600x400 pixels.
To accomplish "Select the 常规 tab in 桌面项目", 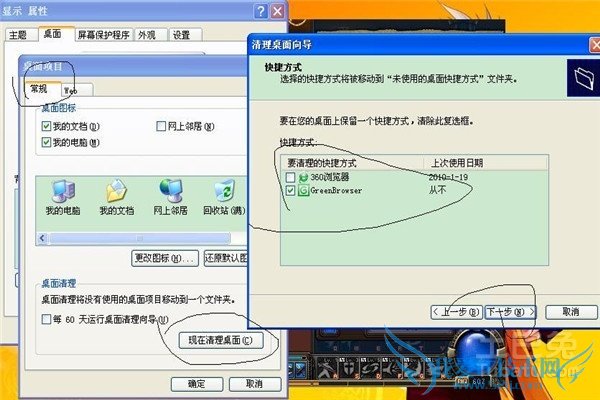I will click(42, 89).
